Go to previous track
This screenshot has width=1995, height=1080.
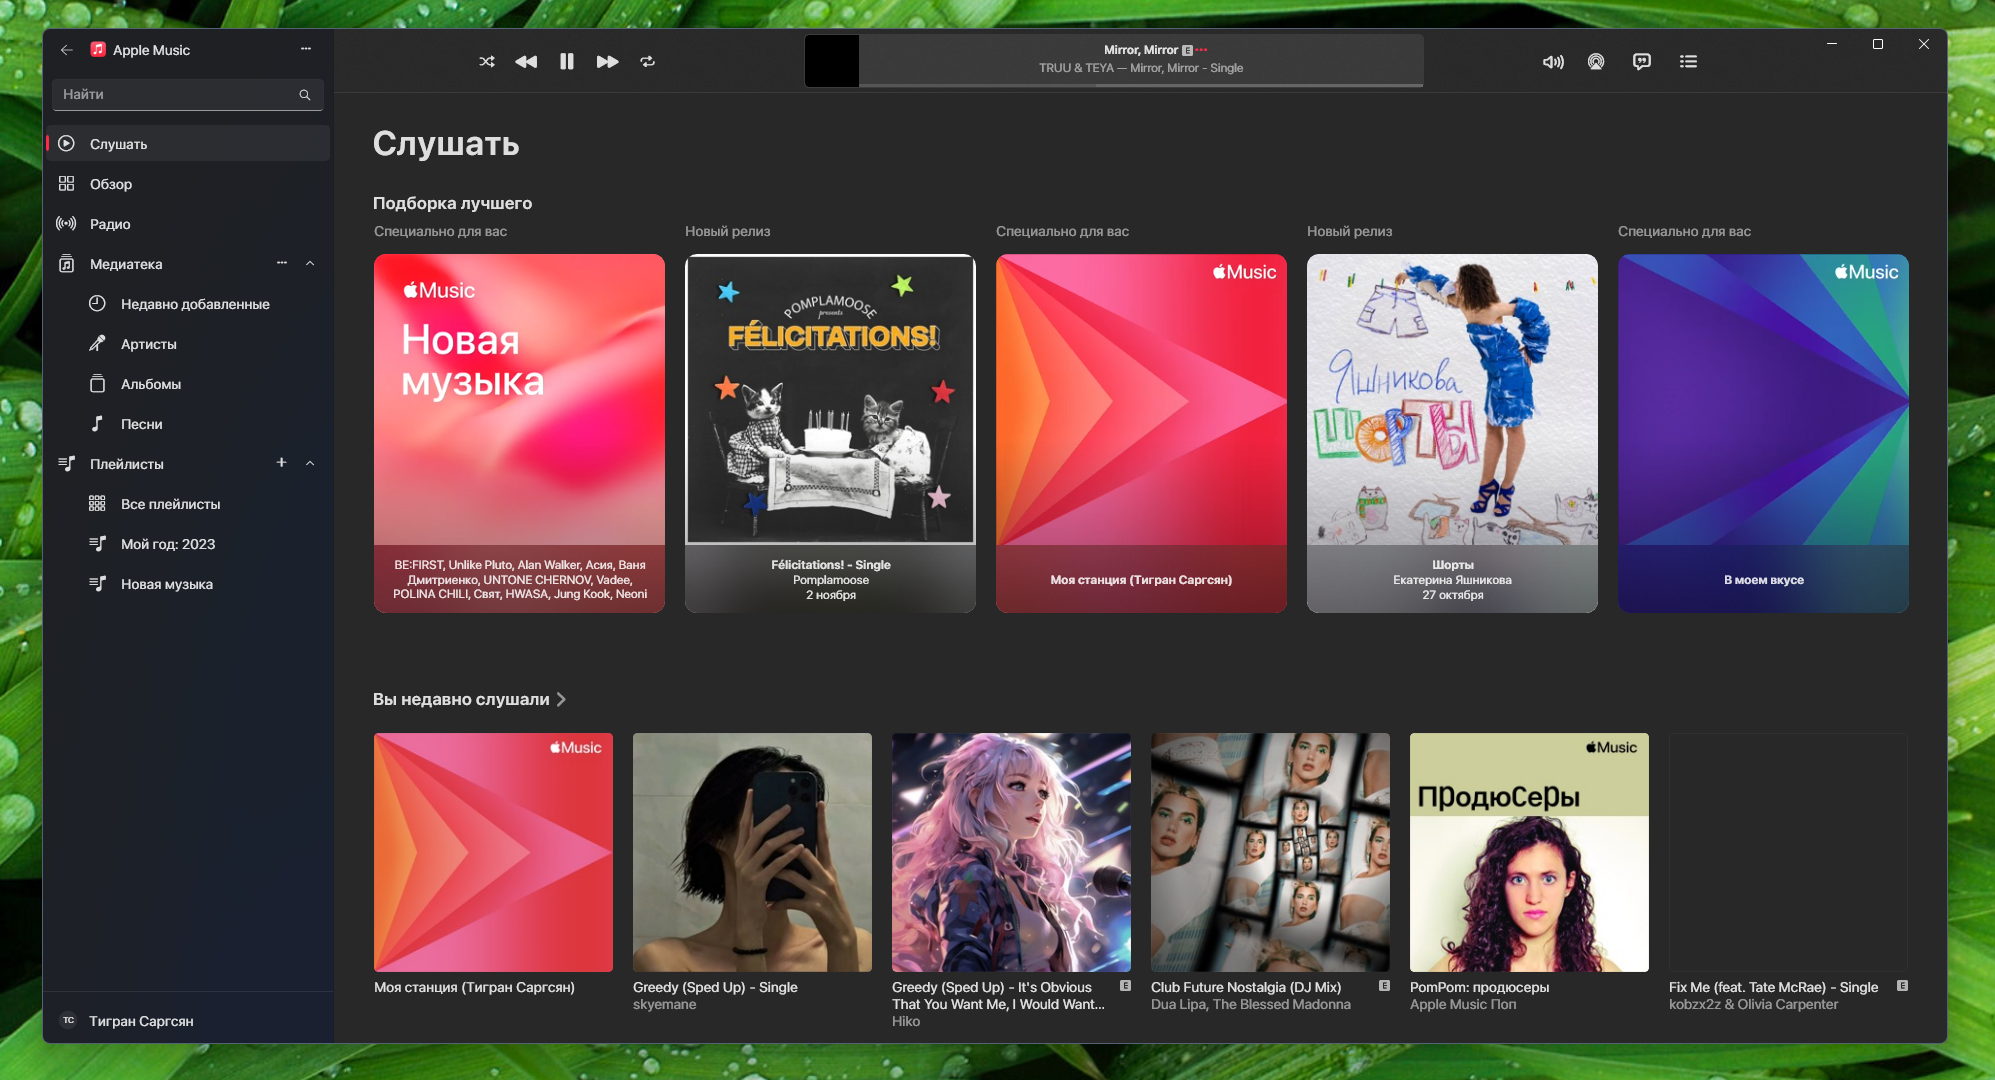(526, 61)
